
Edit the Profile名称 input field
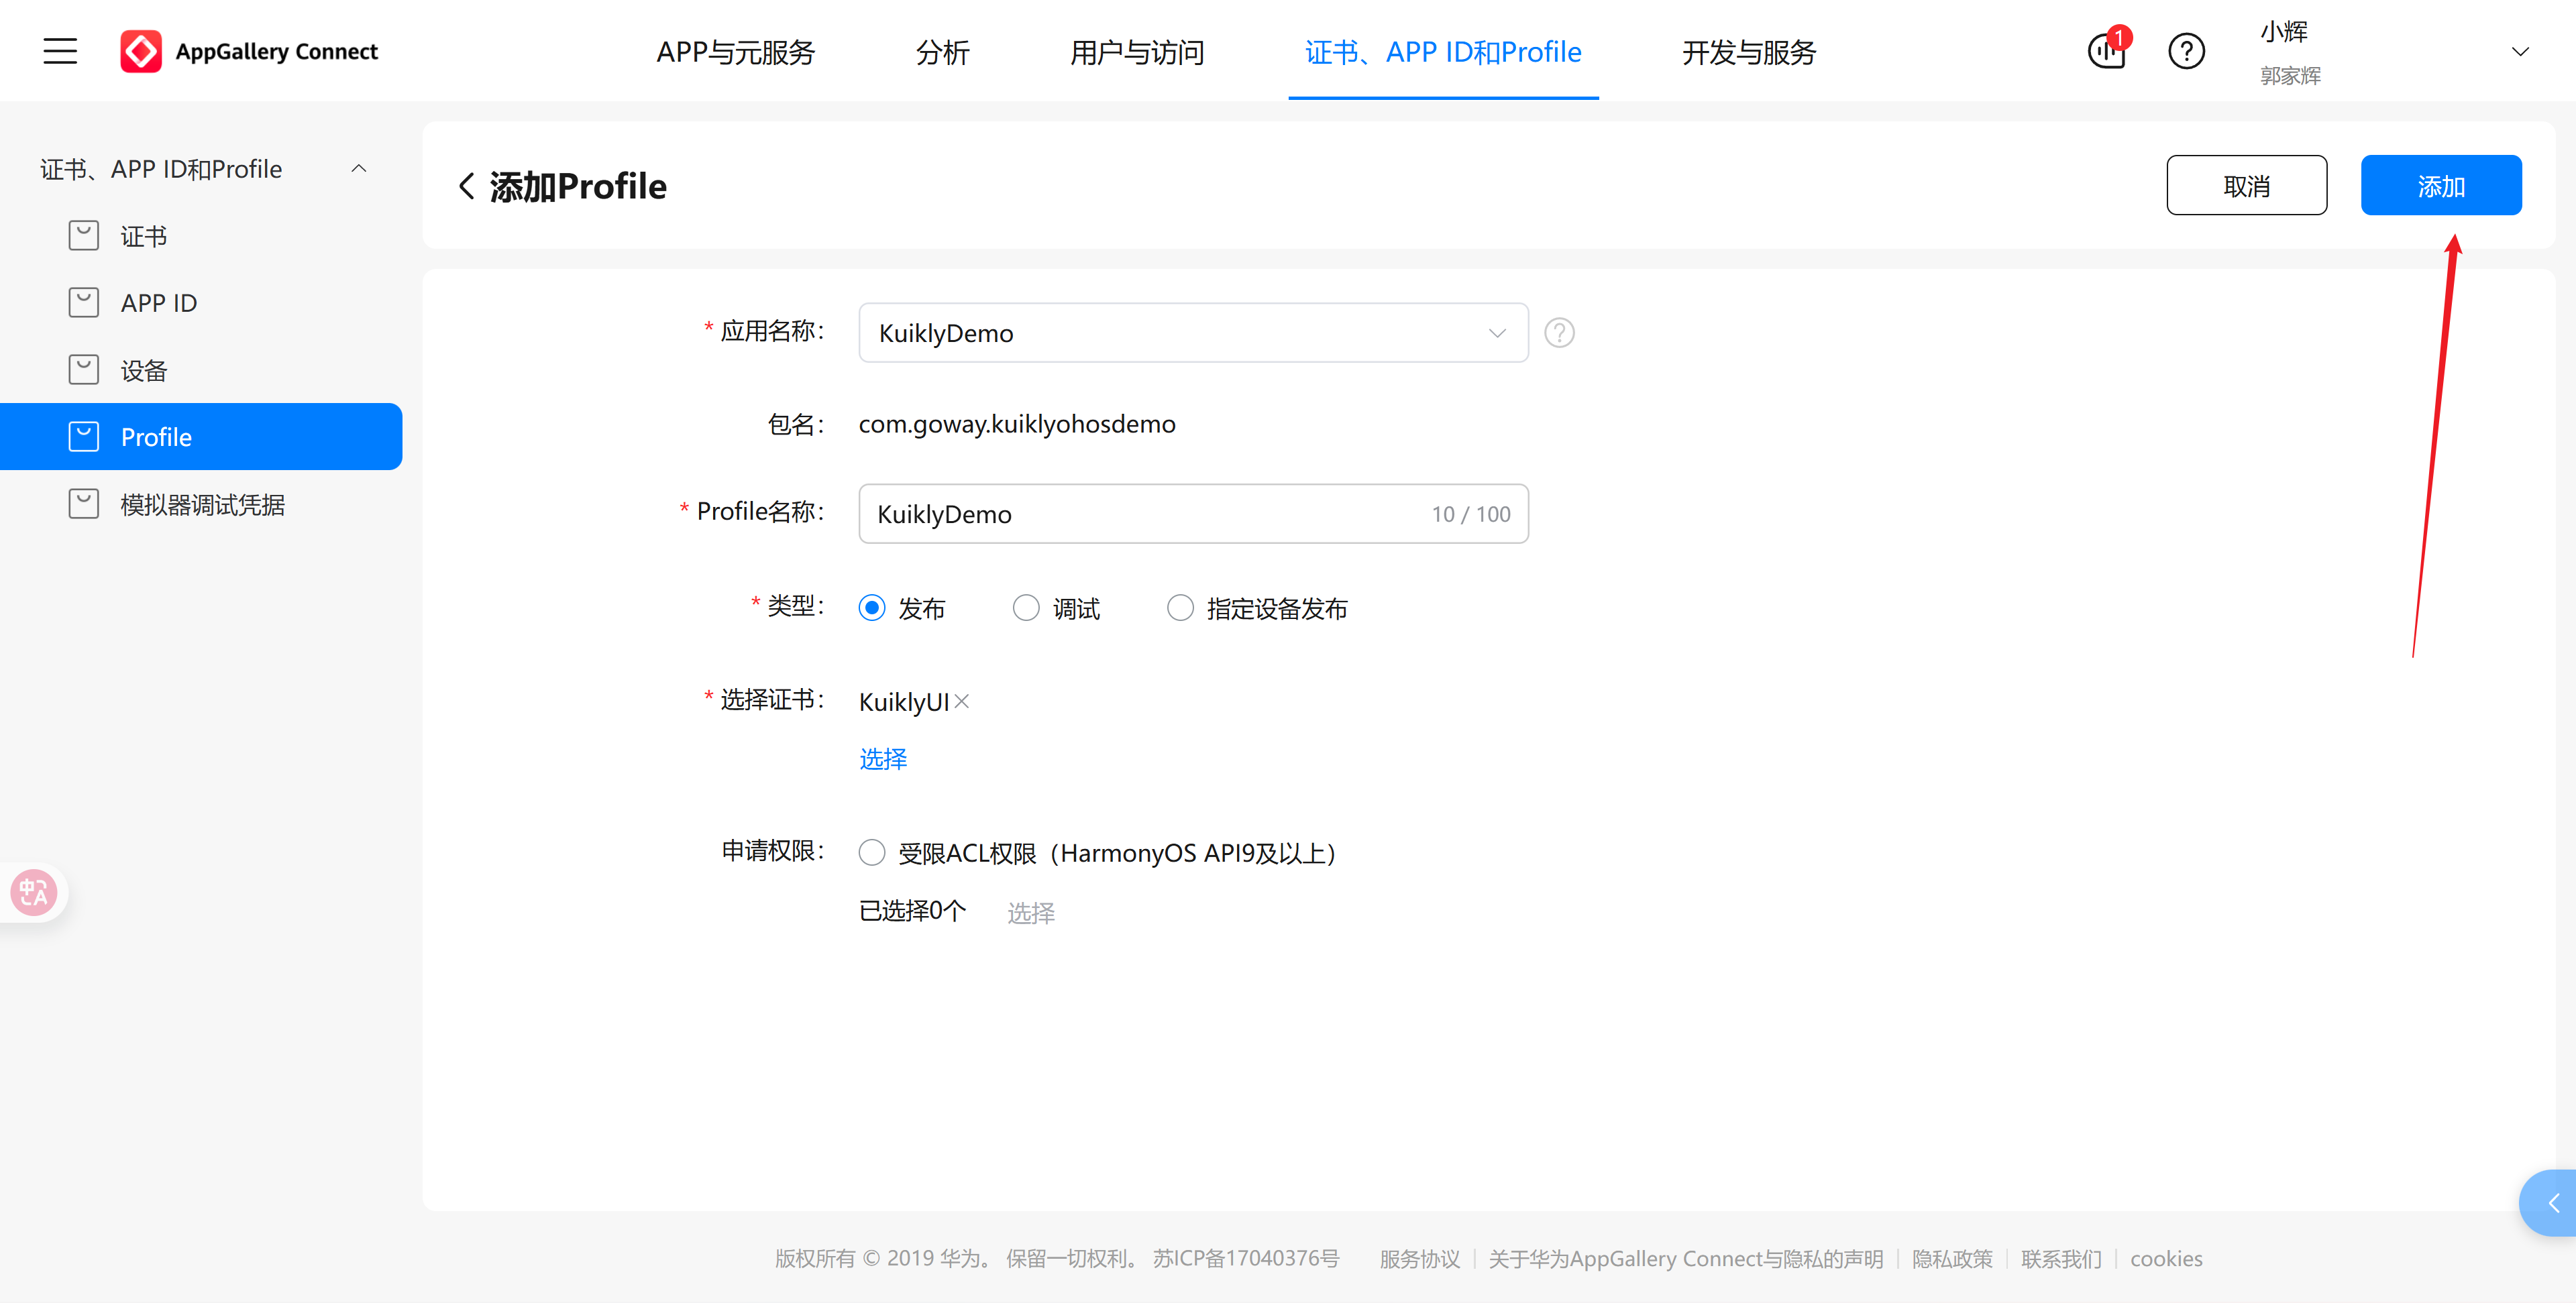(x=1150, y=513)
